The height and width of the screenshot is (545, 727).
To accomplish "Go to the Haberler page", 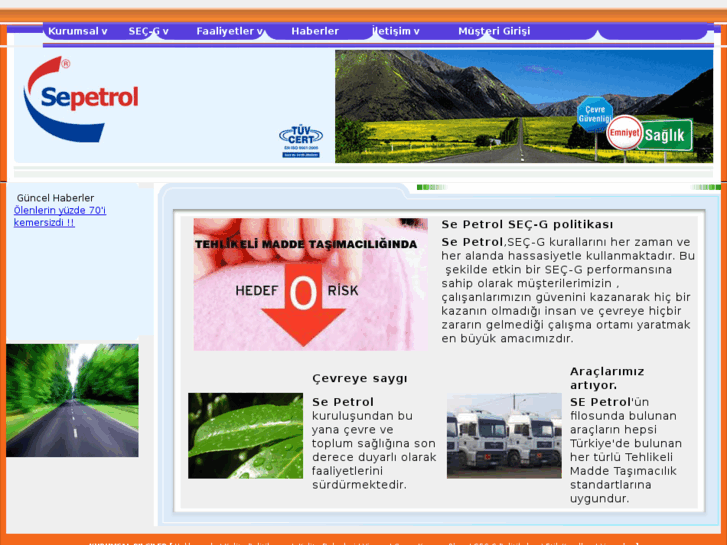I will pyautogui.click(x=315, y=31).
